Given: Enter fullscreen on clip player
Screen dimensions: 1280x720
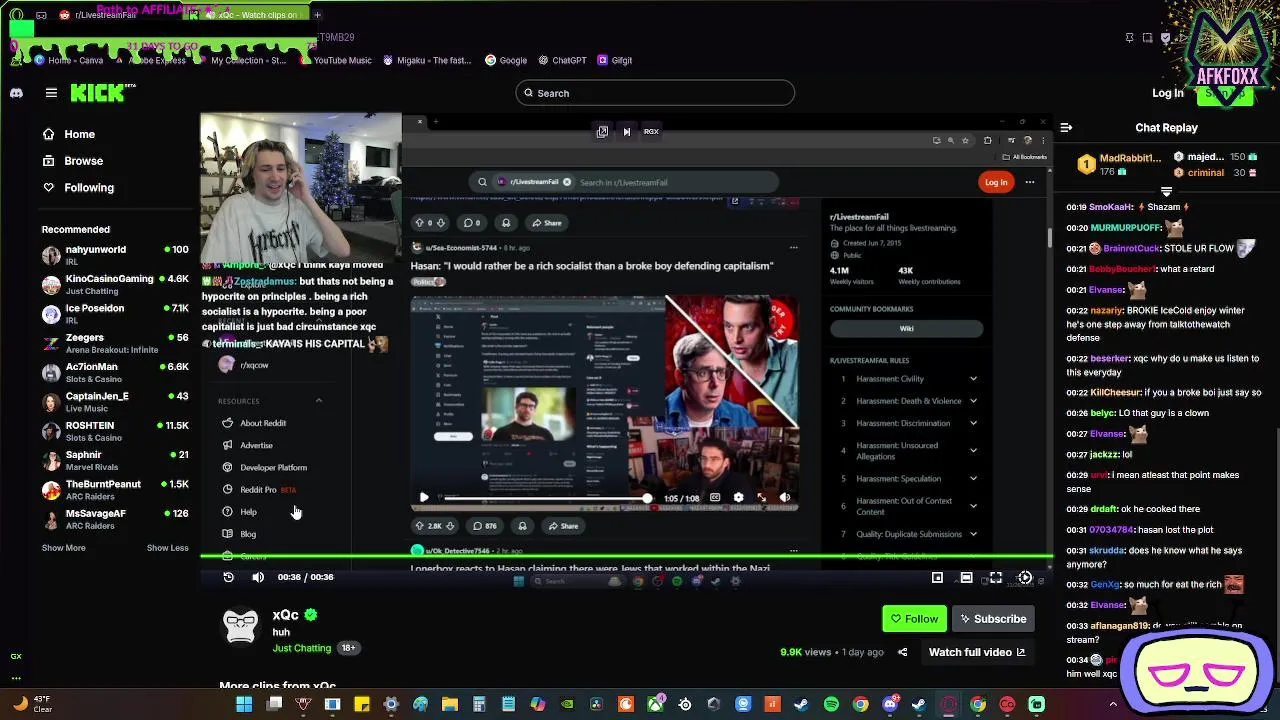Looking at the screenshot, I should 995,577.
